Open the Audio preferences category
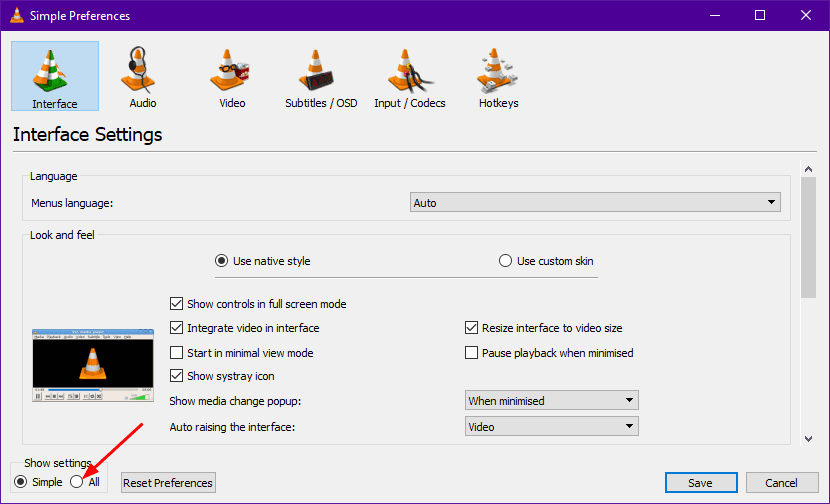 pyautogui.click(x=142, y=76)
